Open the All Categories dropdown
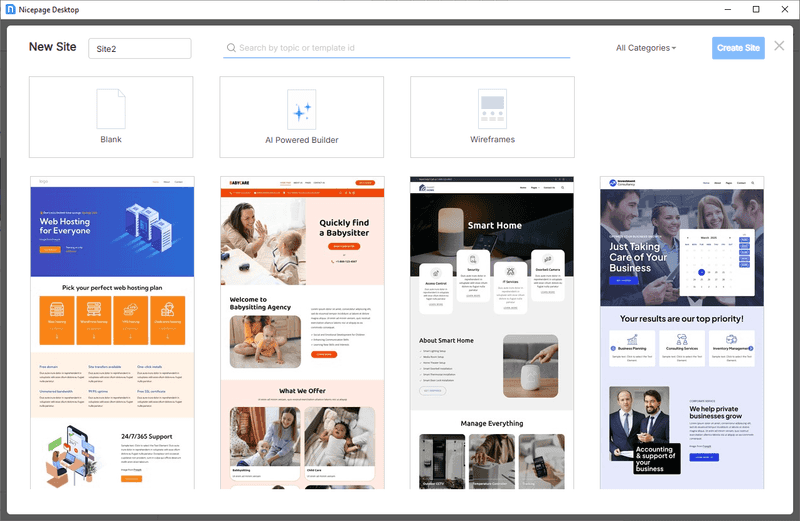800x521 pixels. 646,48
